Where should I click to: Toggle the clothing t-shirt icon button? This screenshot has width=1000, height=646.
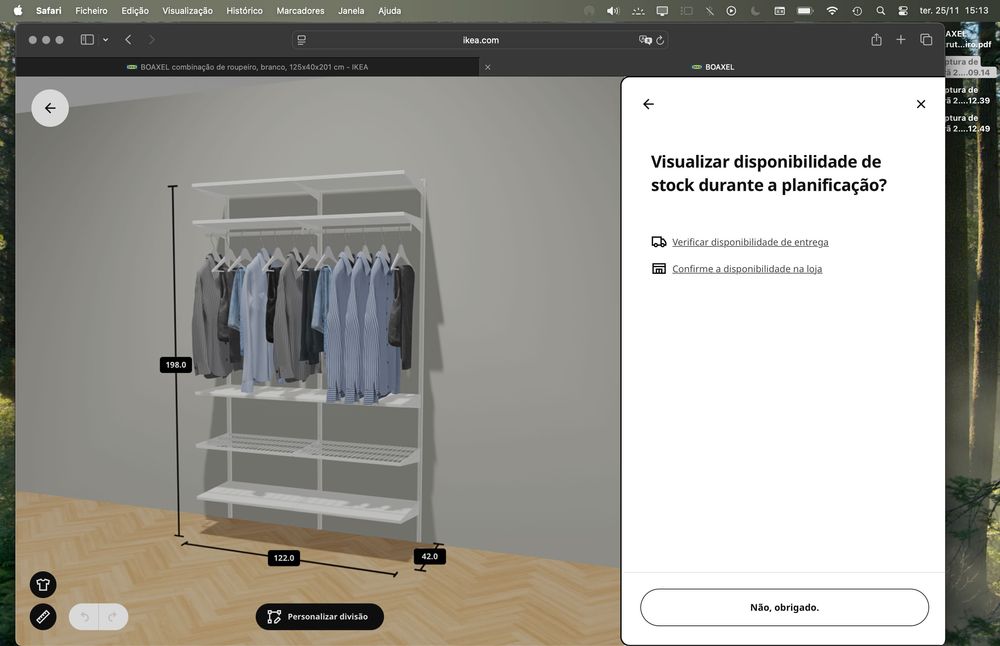(x=43, y=584)
